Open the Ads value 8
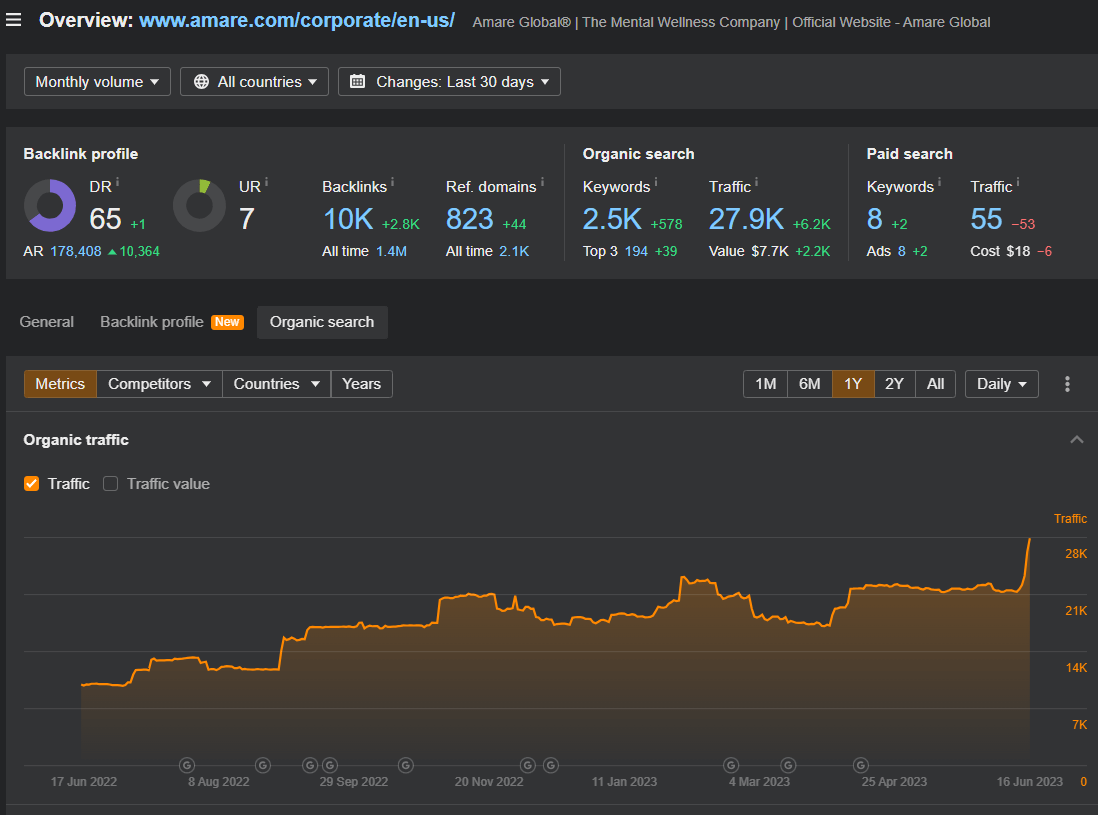Viewport: 1098px width, 815px height. click(x=902, y=251)
